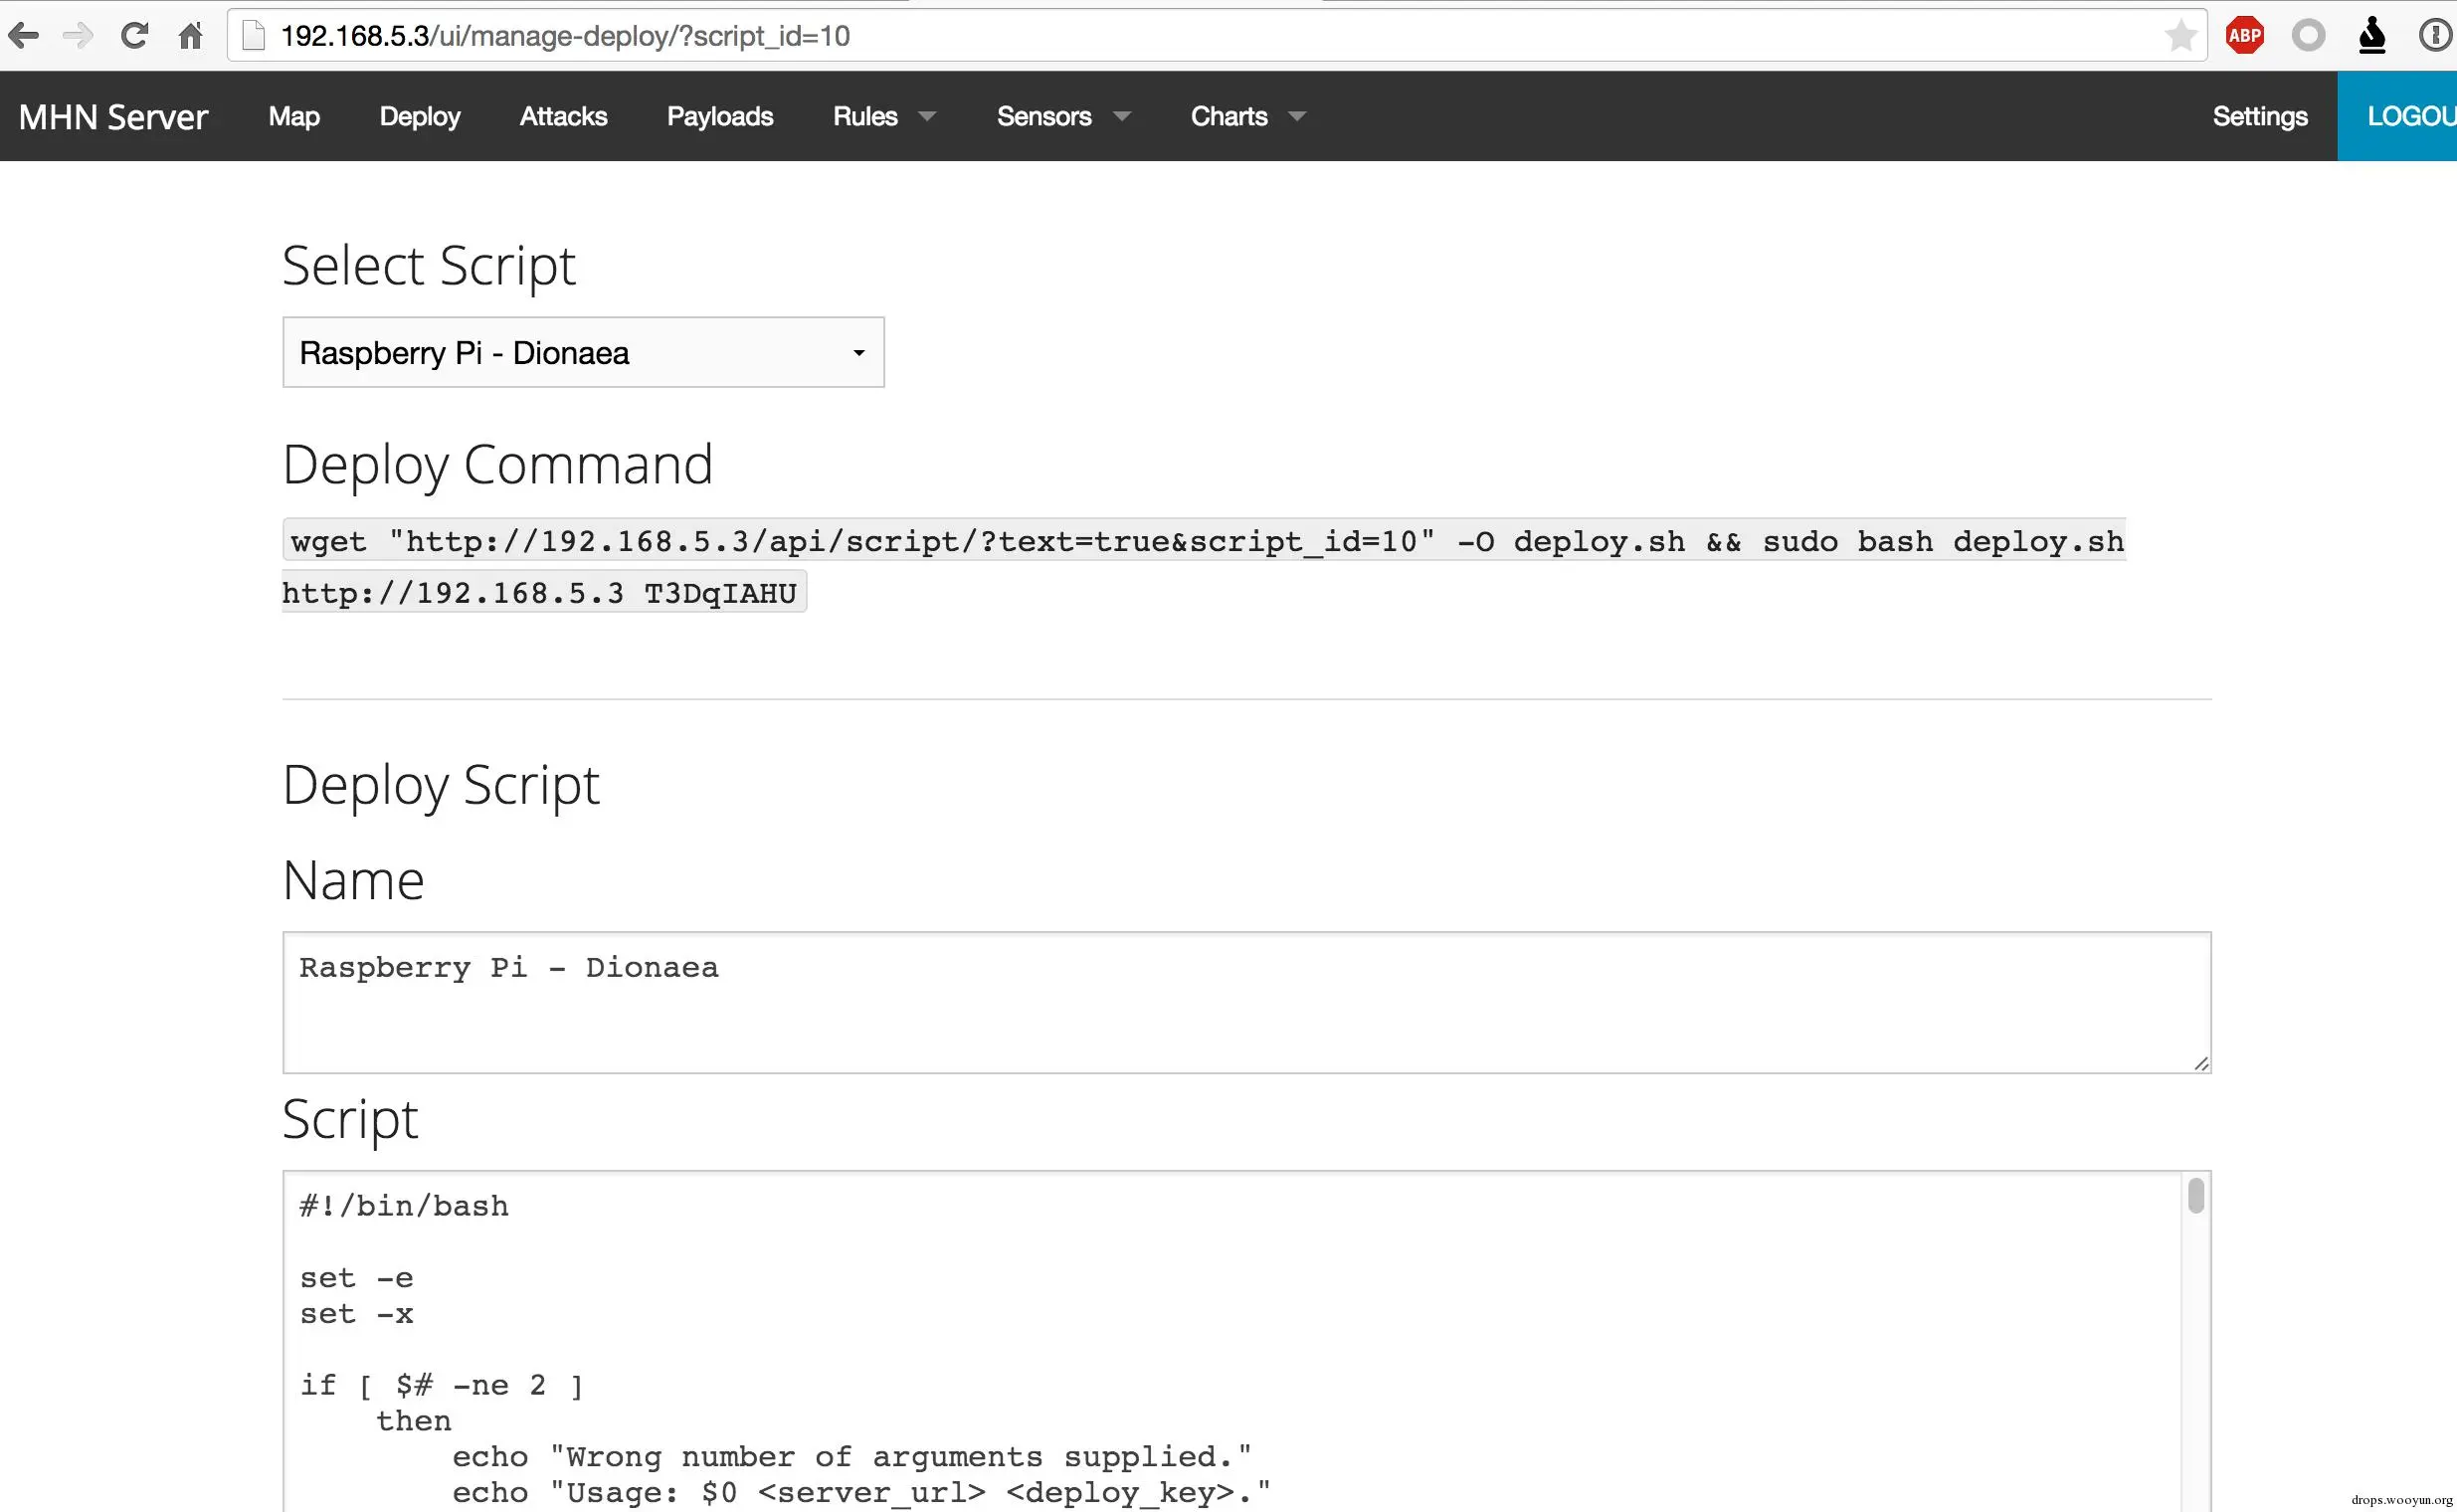Open the Map page
This screenshot has width=2457, height=1512.
pos(294,116)
